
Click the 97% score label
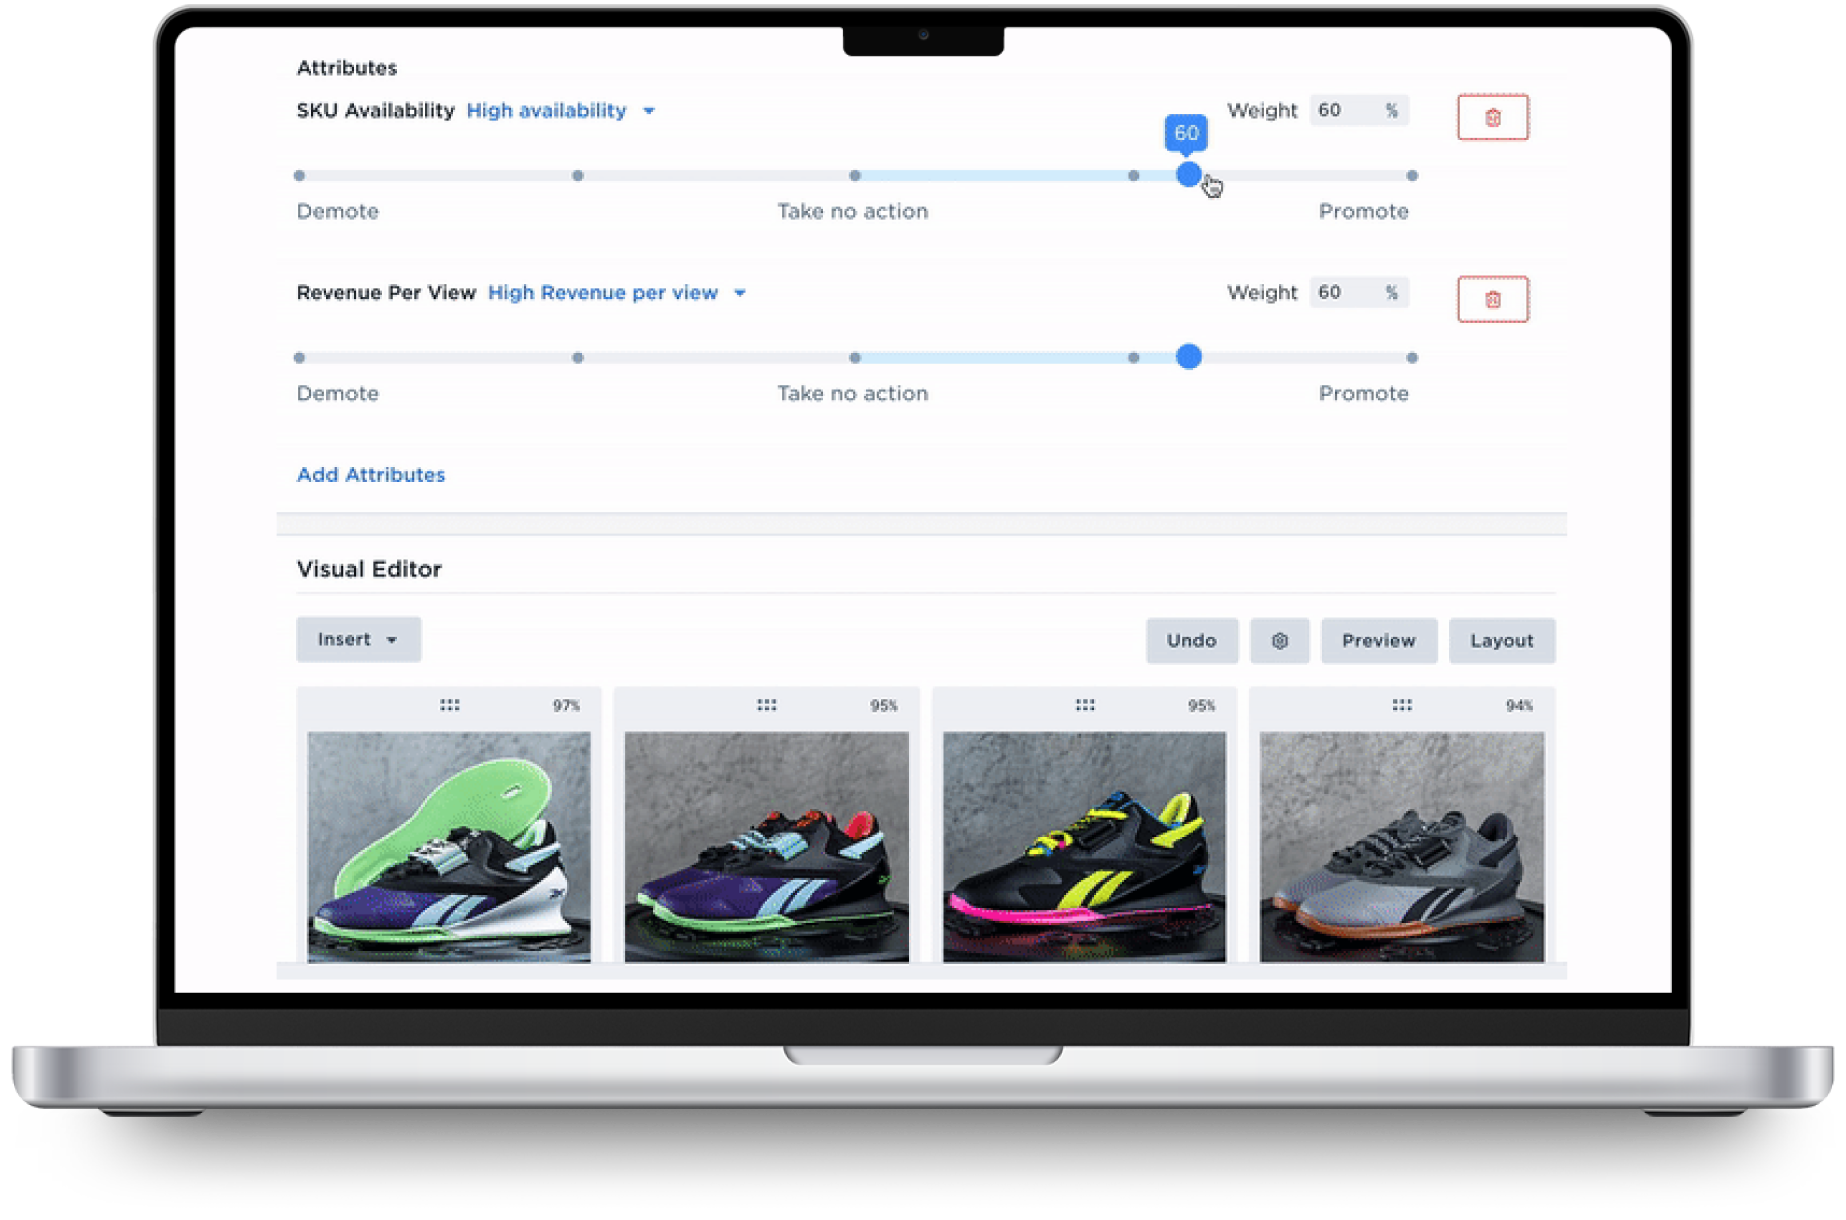coord(566,705)
